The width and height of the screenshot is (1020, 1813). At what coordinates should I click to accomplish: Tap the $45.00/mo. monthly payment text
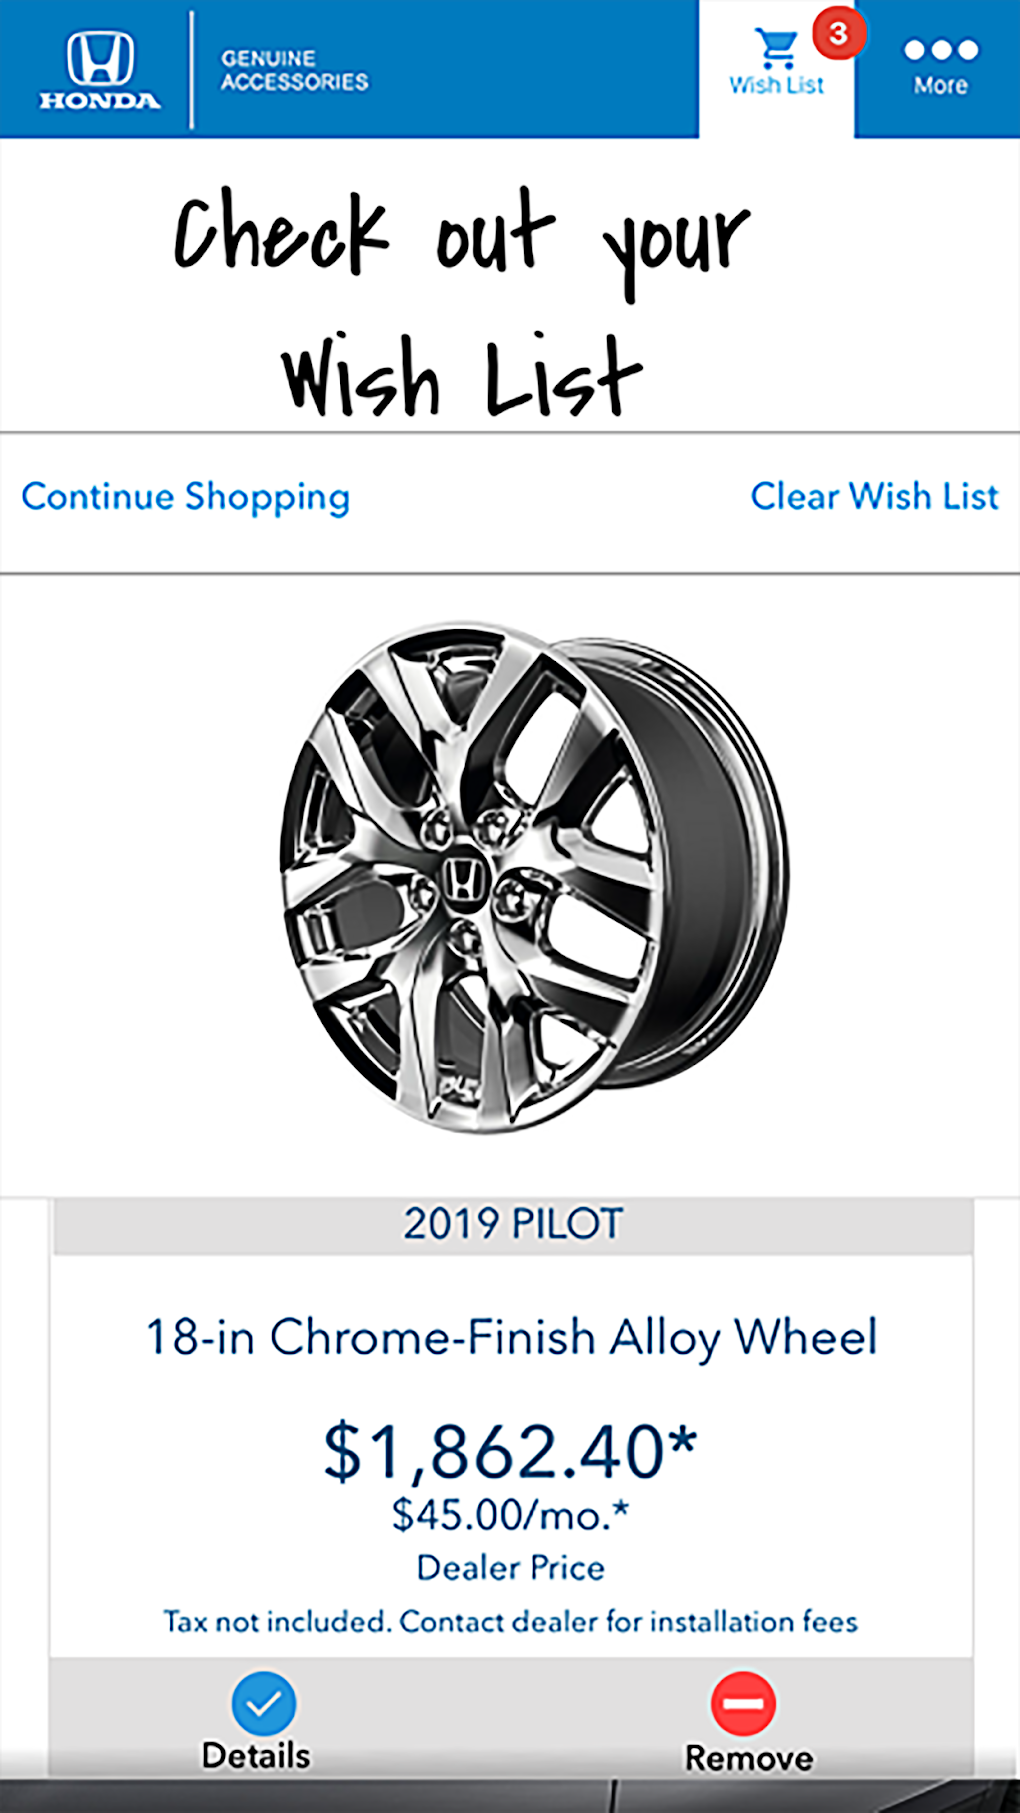point(510,1515)
